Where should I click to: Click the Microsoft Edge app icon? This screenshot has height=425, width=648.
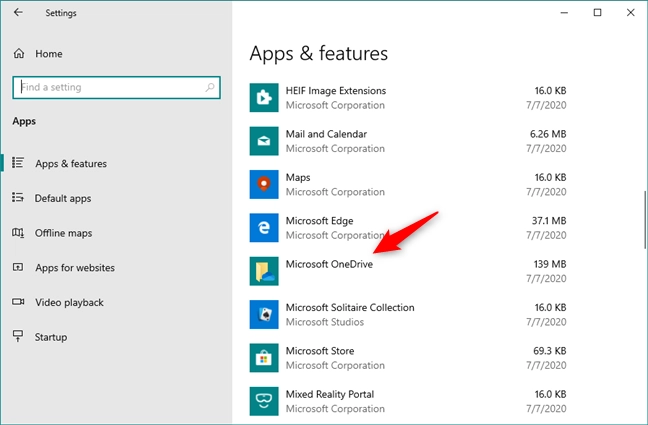pos(264,228)
